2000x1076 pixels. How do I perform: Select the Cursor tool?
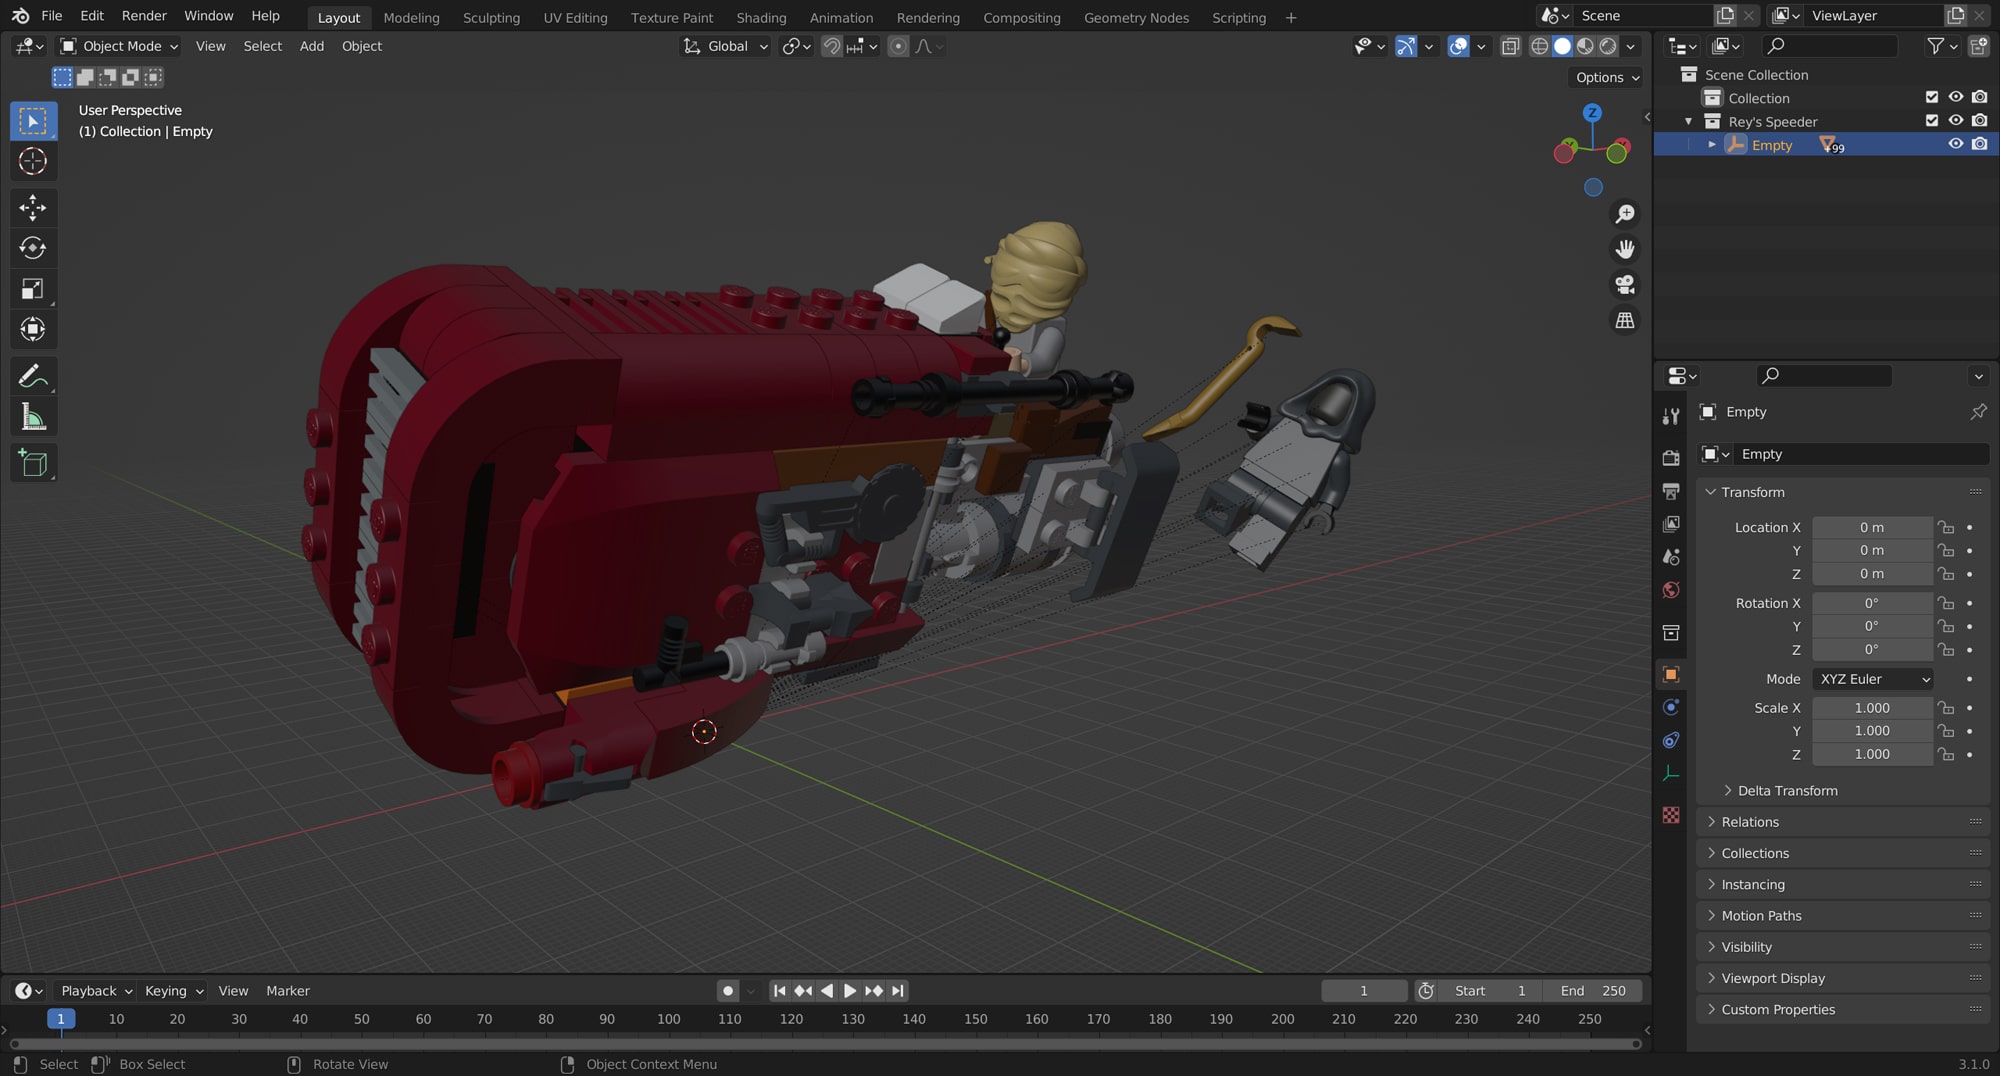pyautogui.click(x=33, y=161)
